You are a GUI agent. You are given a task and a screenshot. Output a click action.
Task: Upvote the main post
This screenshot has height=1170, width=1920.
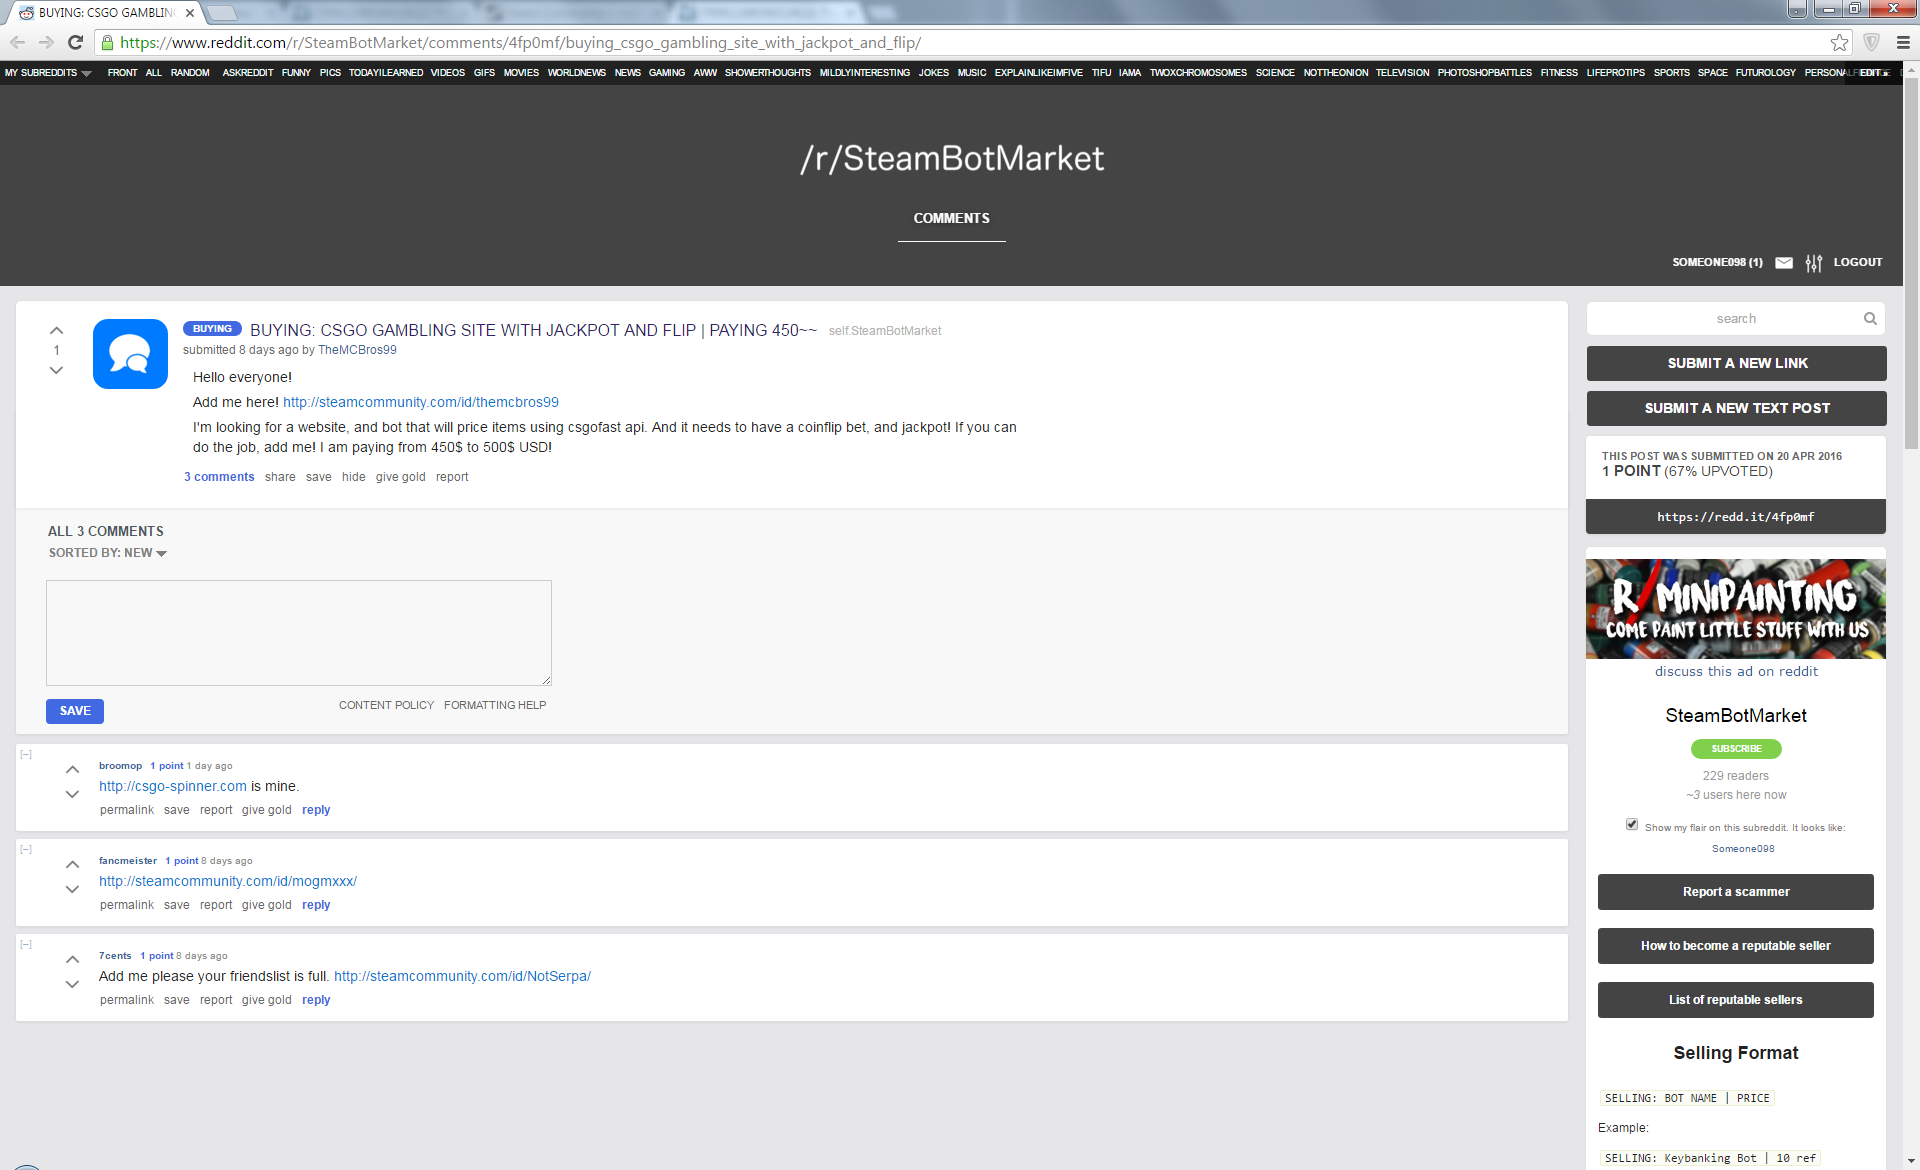[56, 330]
